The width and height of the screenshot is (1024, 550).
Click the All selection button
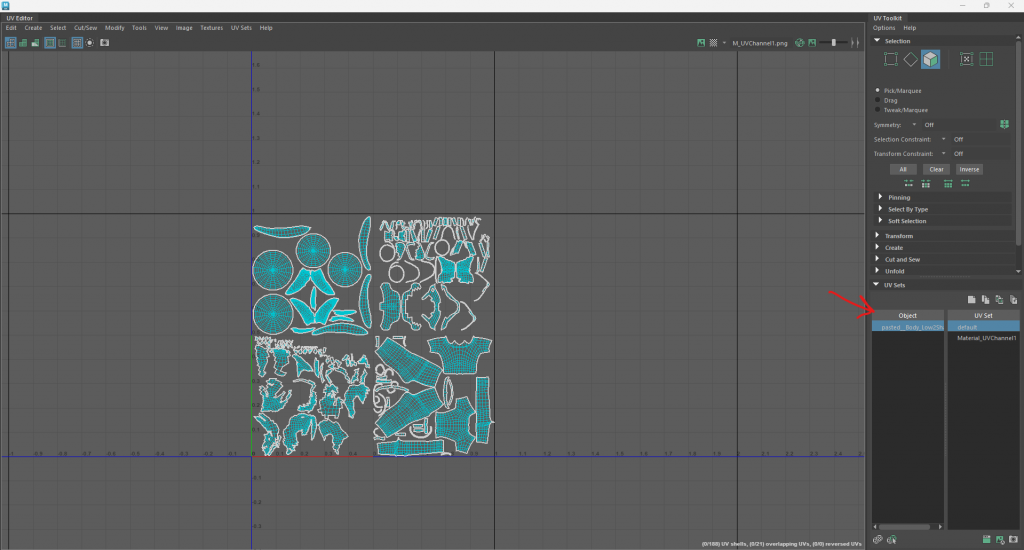click(903, 169)
